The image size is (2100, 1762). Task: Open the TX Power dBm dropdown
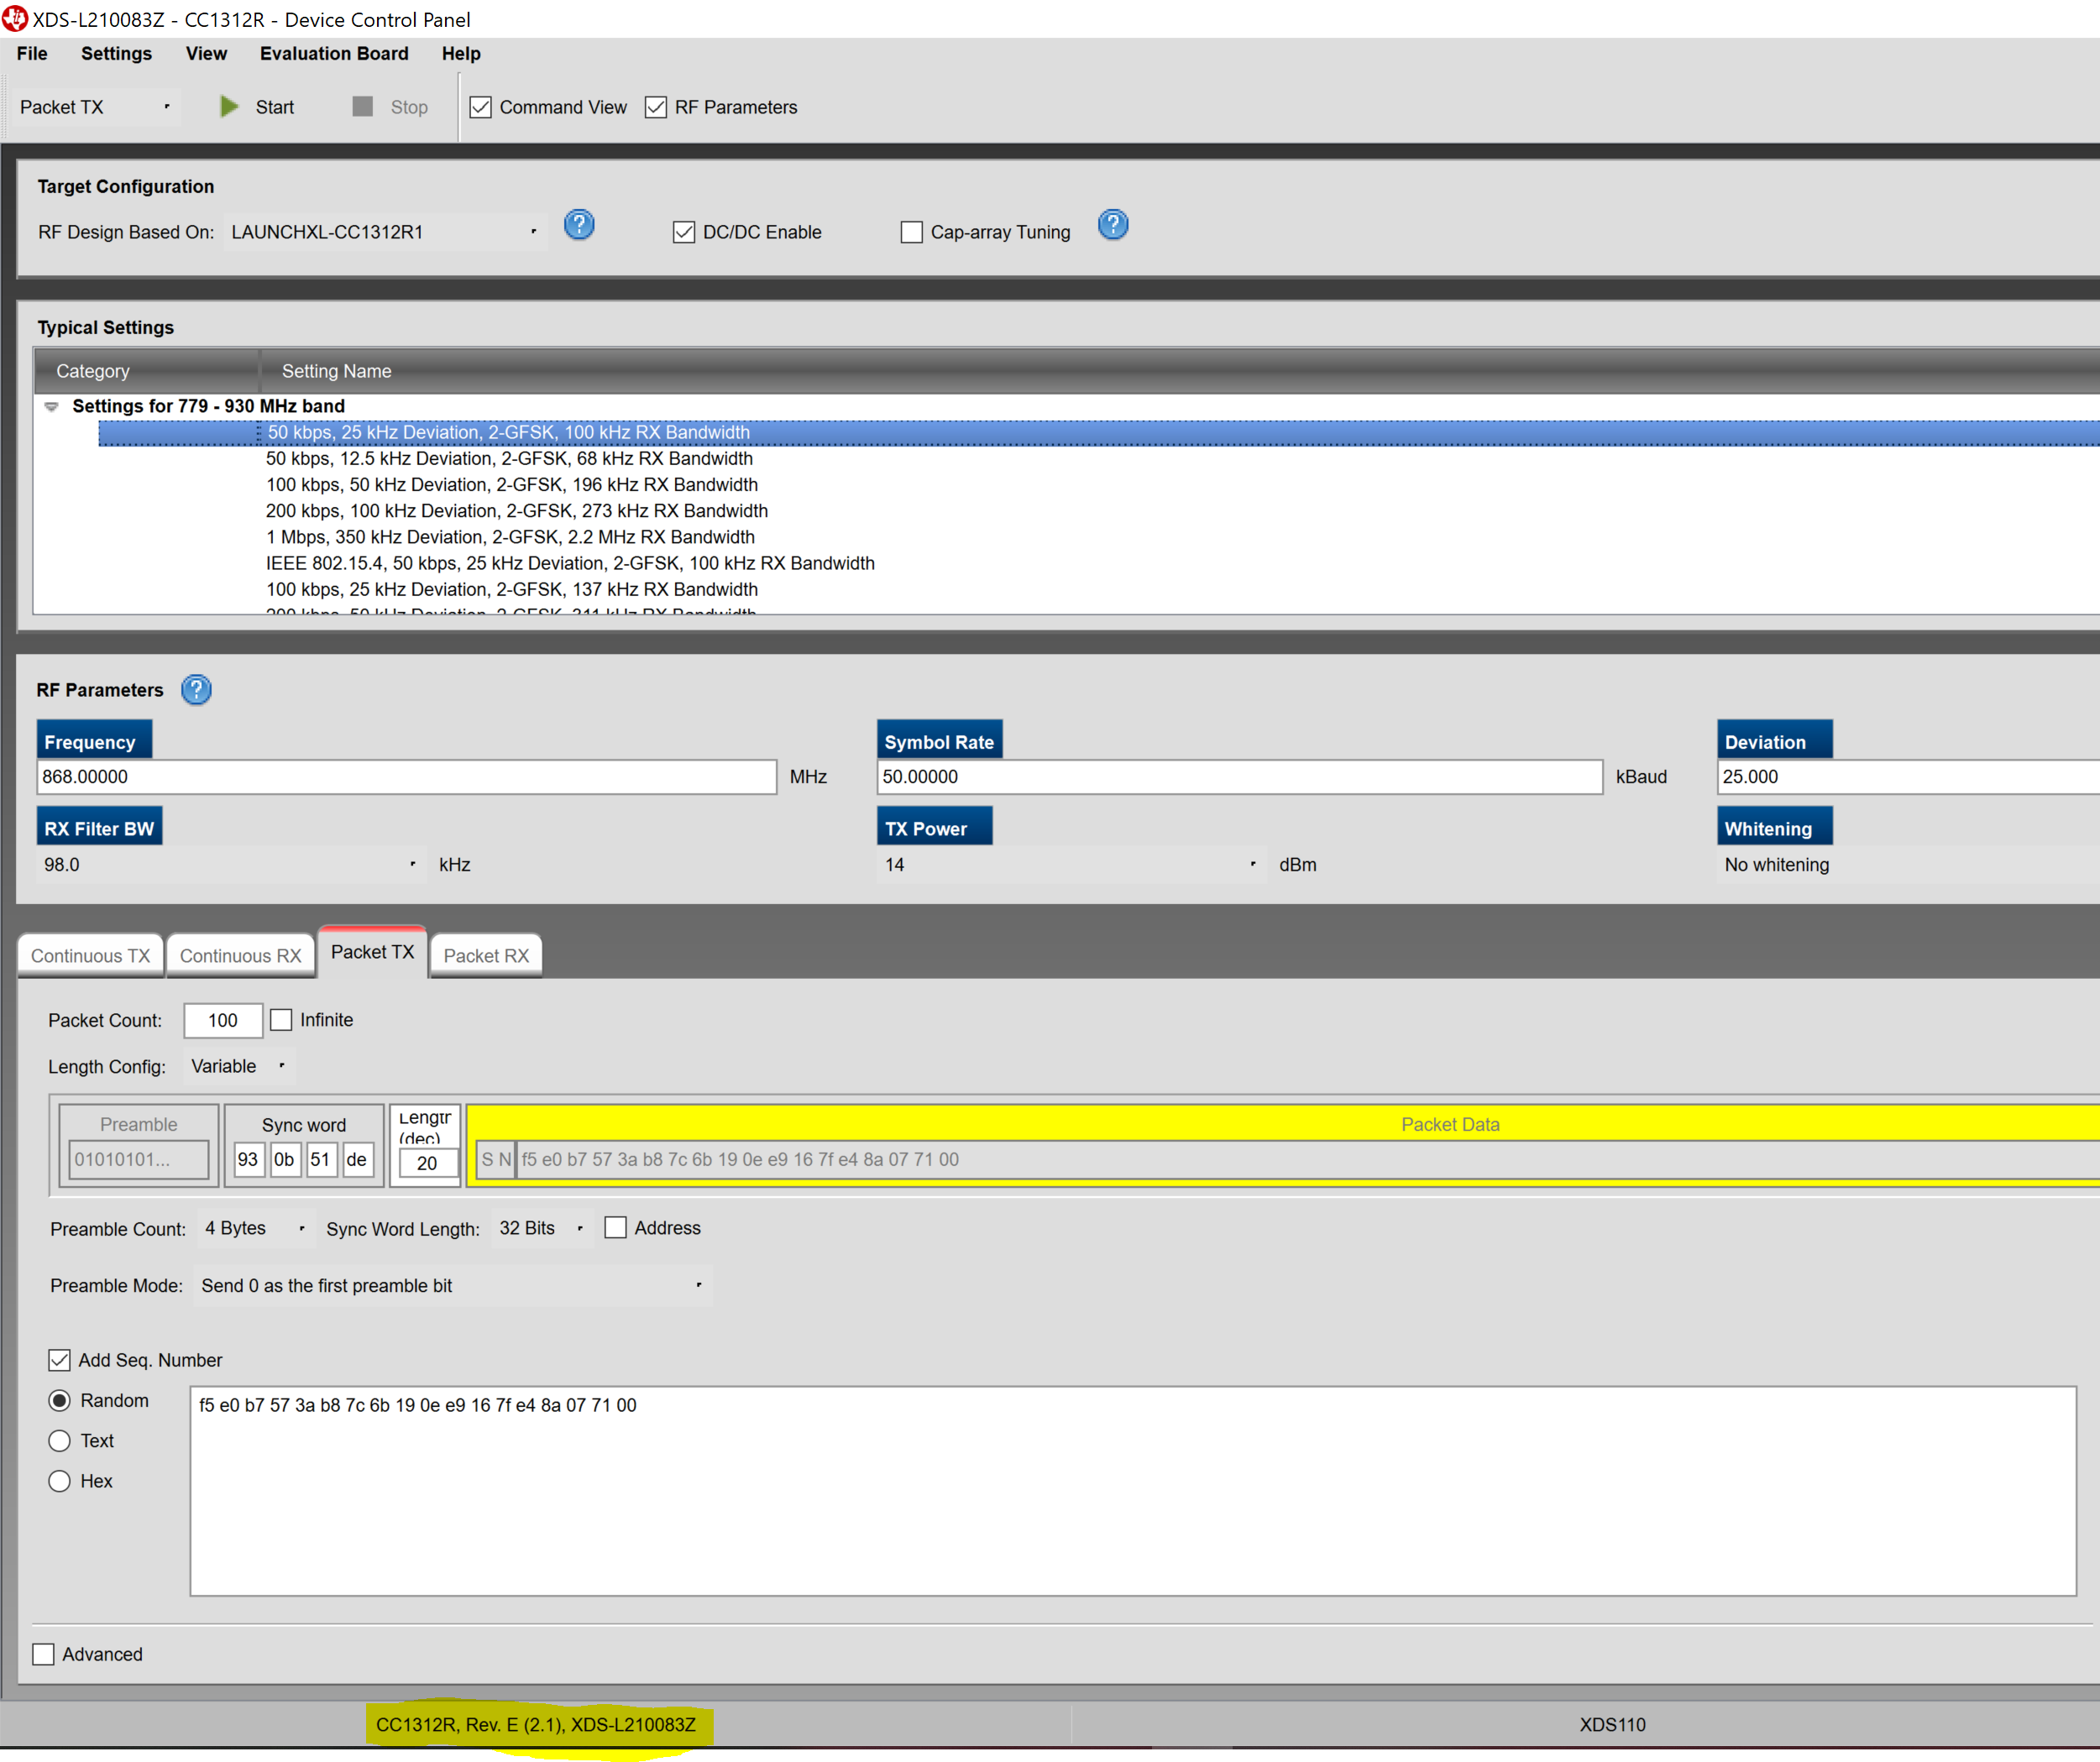pos(1252,865)
